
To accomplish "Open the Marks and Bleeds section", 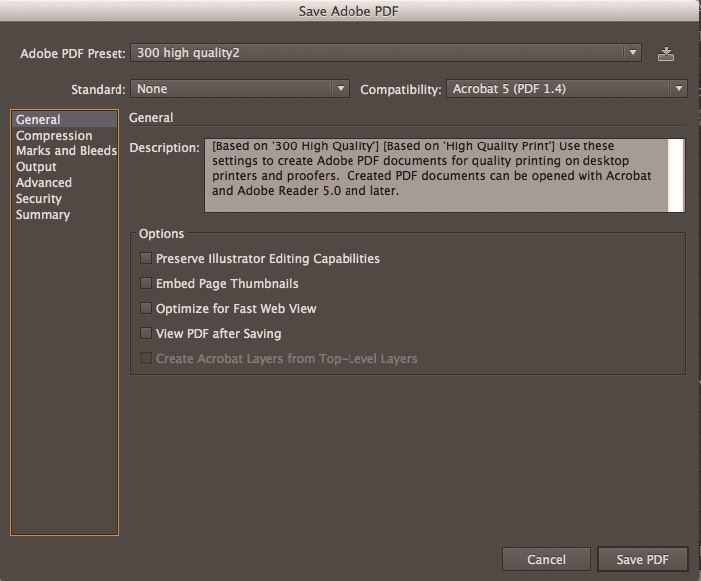I will pyautogui.click(x=66, y=151).
